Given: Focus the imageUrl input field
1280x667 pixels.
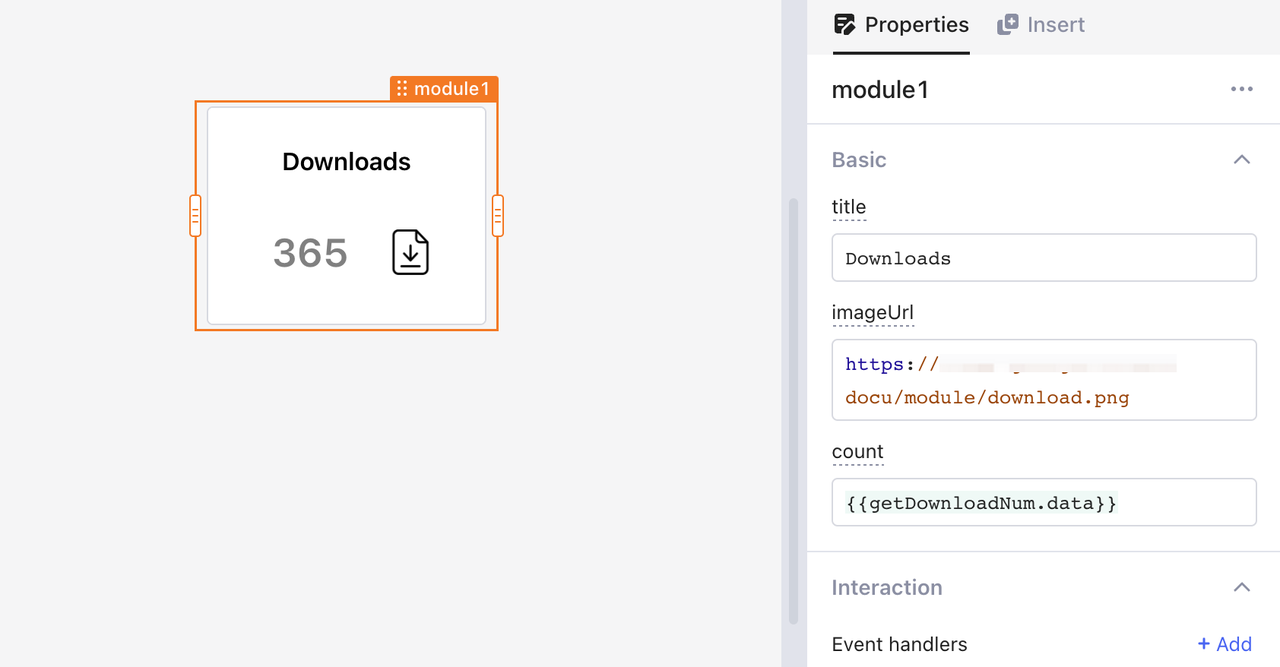Looking at the screenshot, I should (x=1043, y=380).
